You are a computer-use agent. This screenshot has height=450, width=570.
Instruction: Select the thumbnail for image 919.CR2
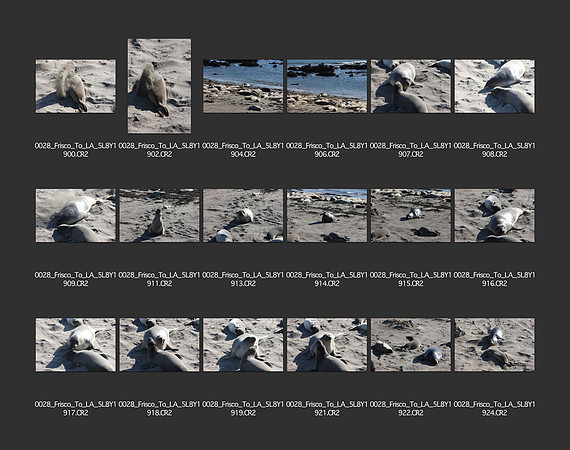(x=243, y=345)
